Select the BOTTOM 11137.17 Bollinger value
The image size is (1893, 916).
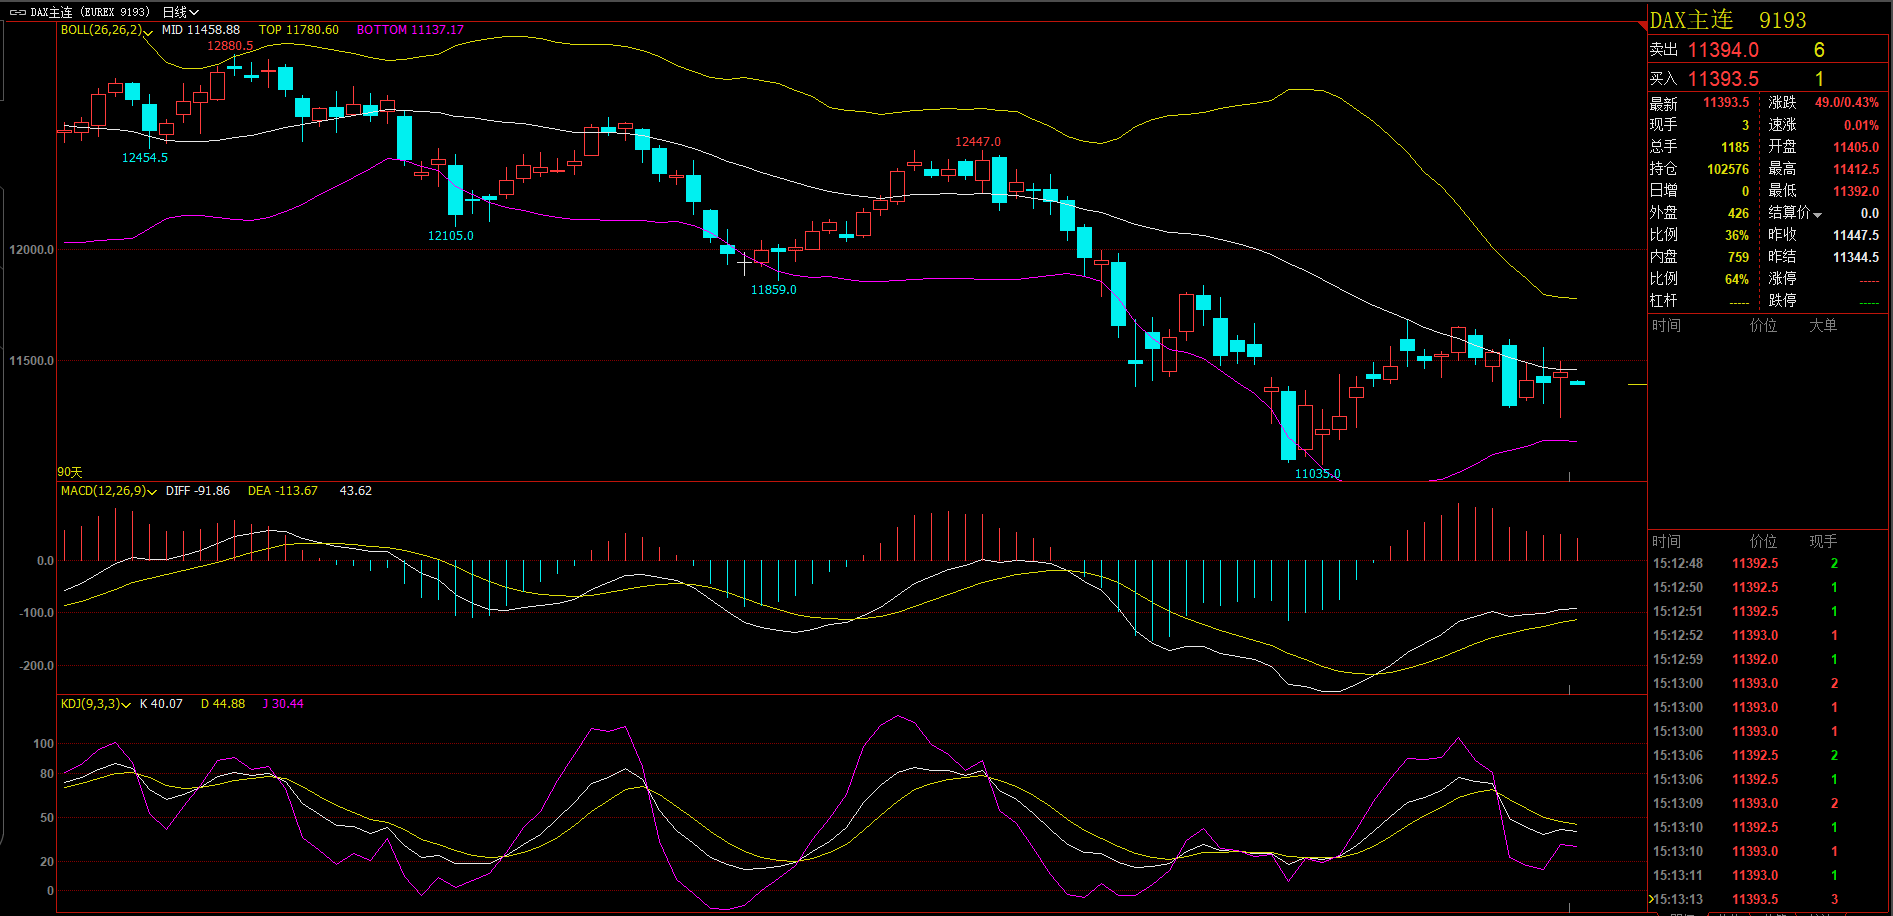(x=410, y=30)
